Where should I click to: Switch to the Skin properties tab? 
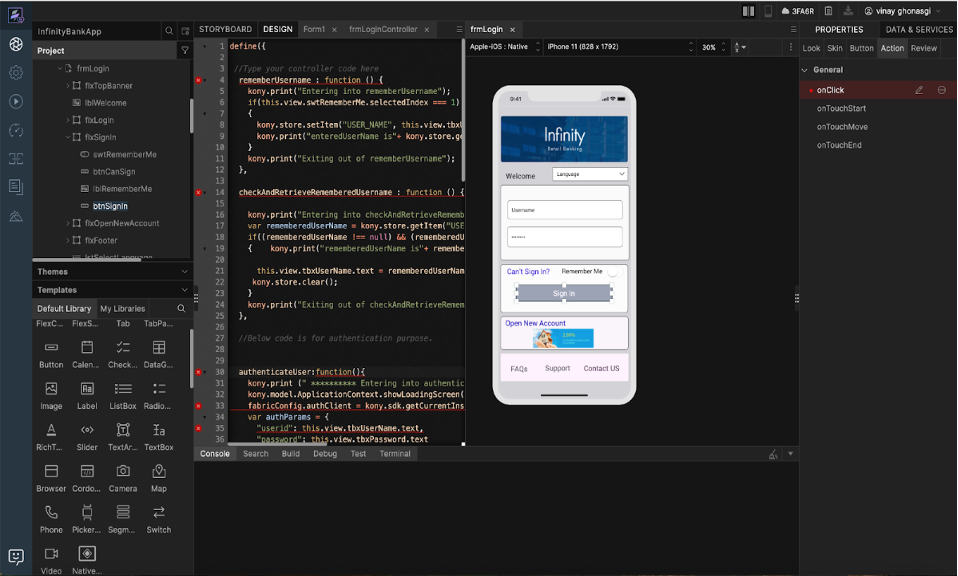[x=834, y=48]
